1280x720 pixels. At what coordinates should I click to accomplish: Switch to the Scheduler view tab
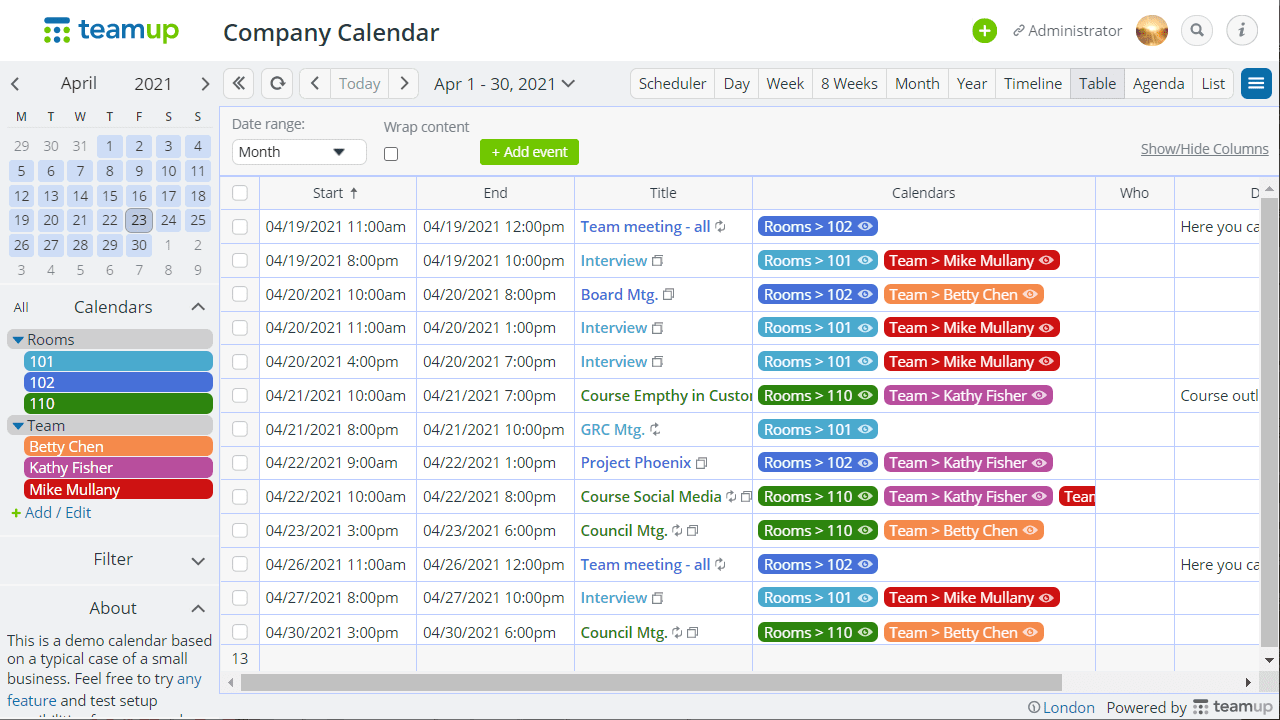click(672, 84)
